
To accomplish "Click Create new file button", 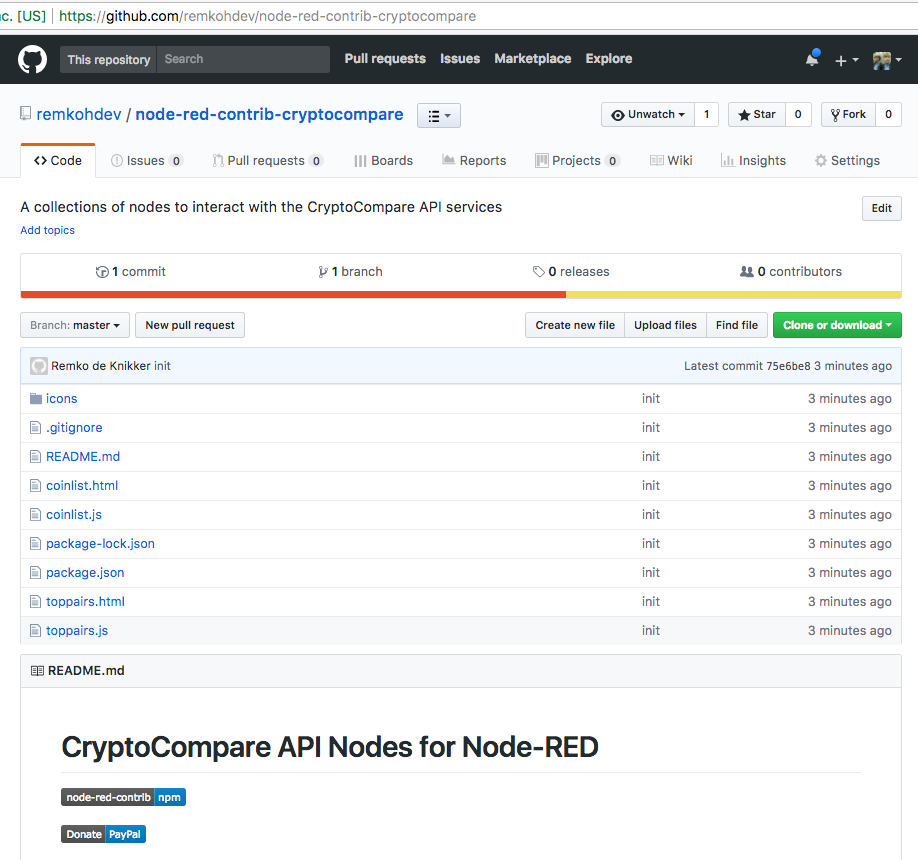I will [x=575, y=325].
